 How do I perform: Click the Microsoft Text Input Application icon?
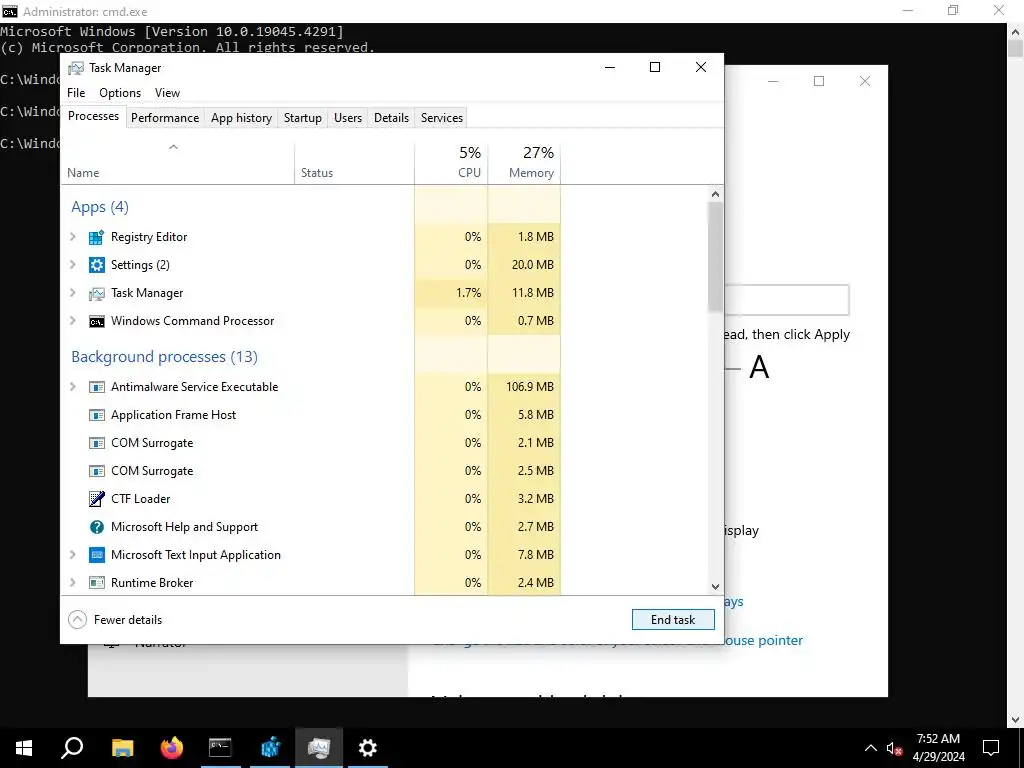click(97, 555)
